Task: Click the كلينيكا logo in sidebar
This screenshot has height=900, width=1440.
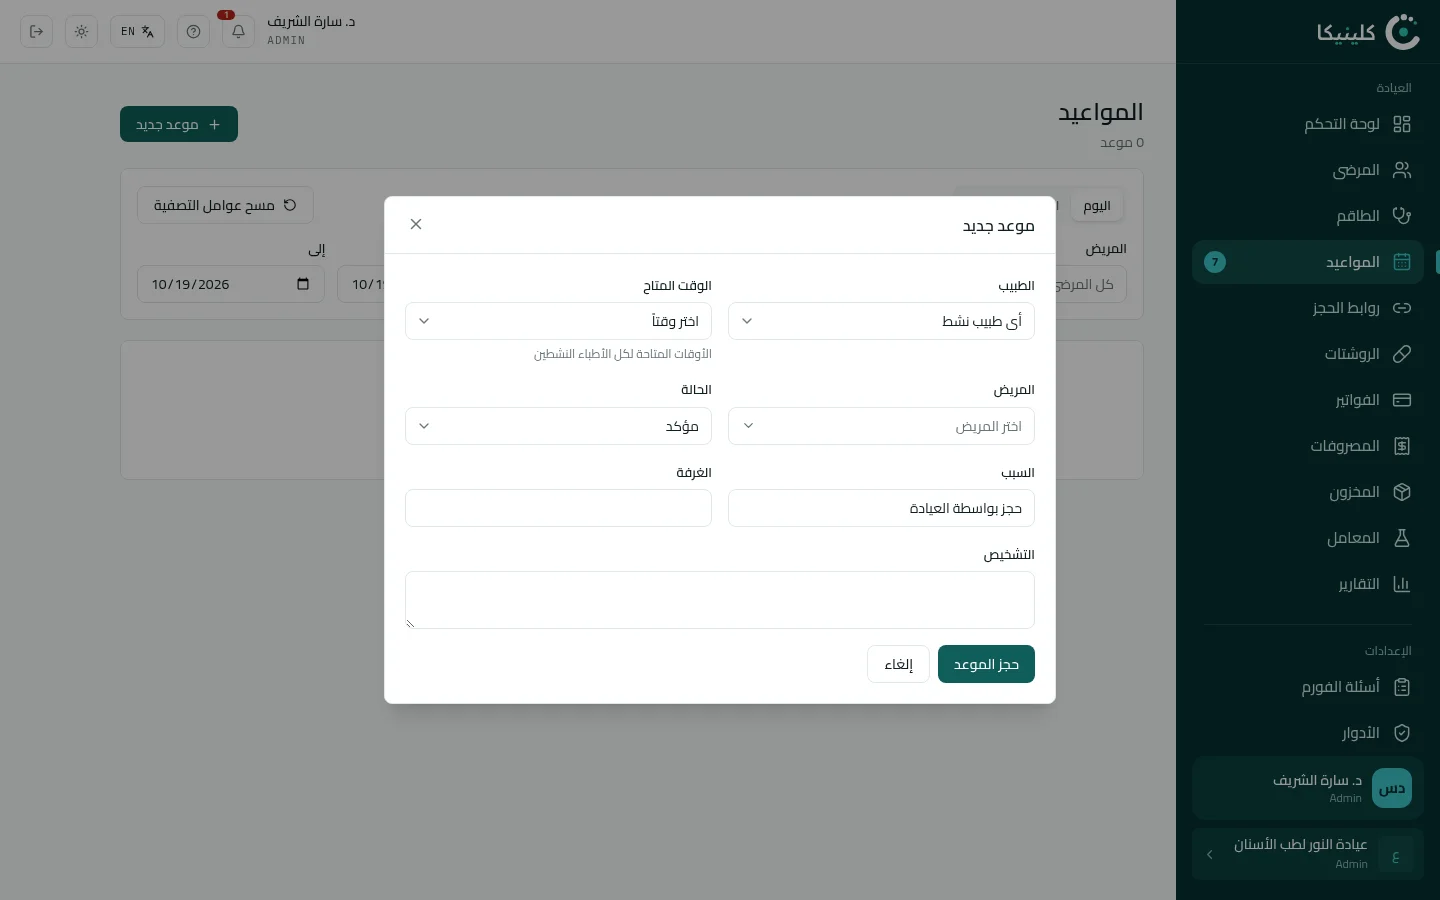Action: pyautogui.click(x=1368, y=32)
